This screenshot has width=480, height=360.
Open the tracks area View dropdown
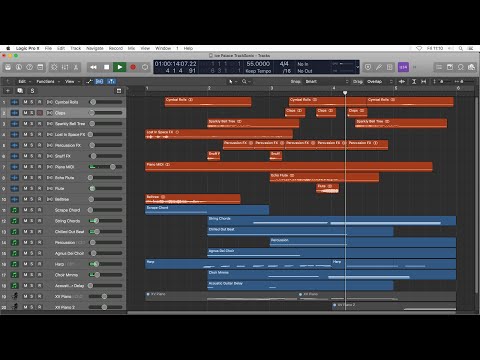pos(72,81)
